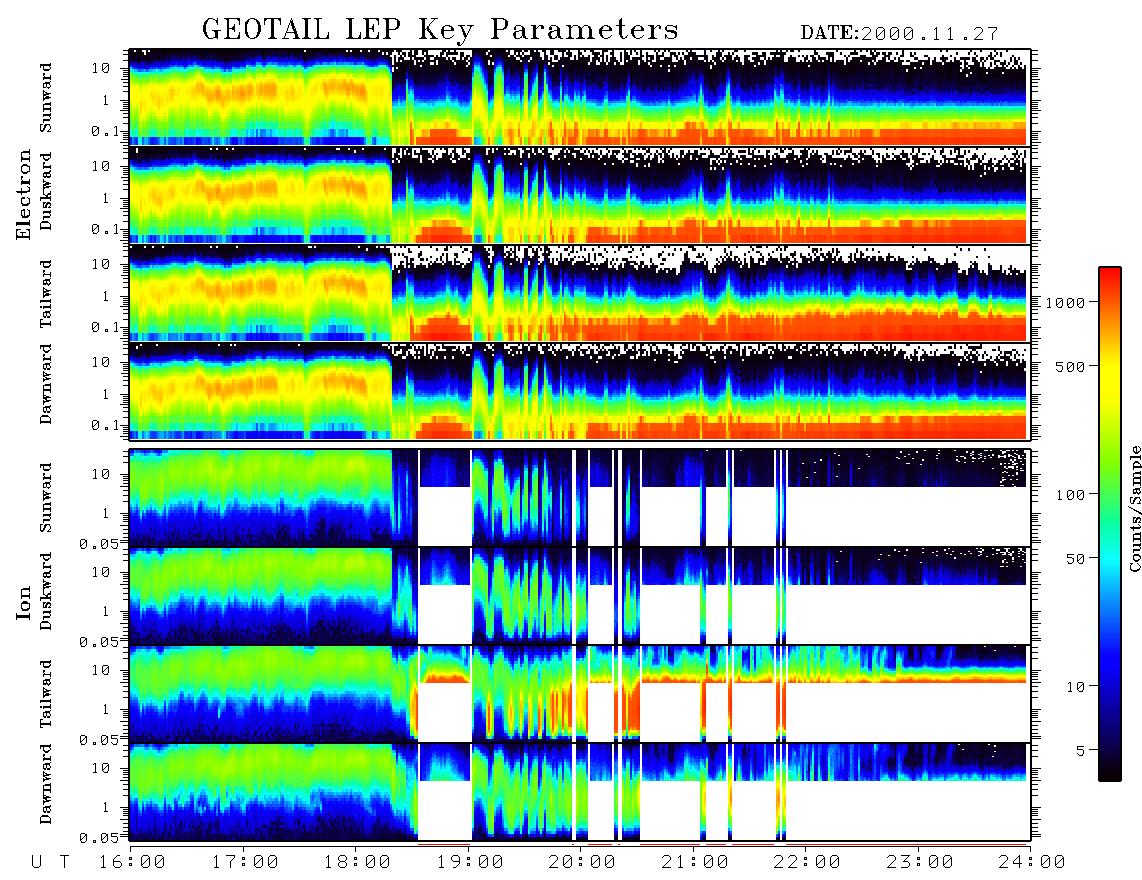Click the "16:00" time tick label
Image resolution: width=1142 pixels, height=880 pixels.
(x=132, y=862)
